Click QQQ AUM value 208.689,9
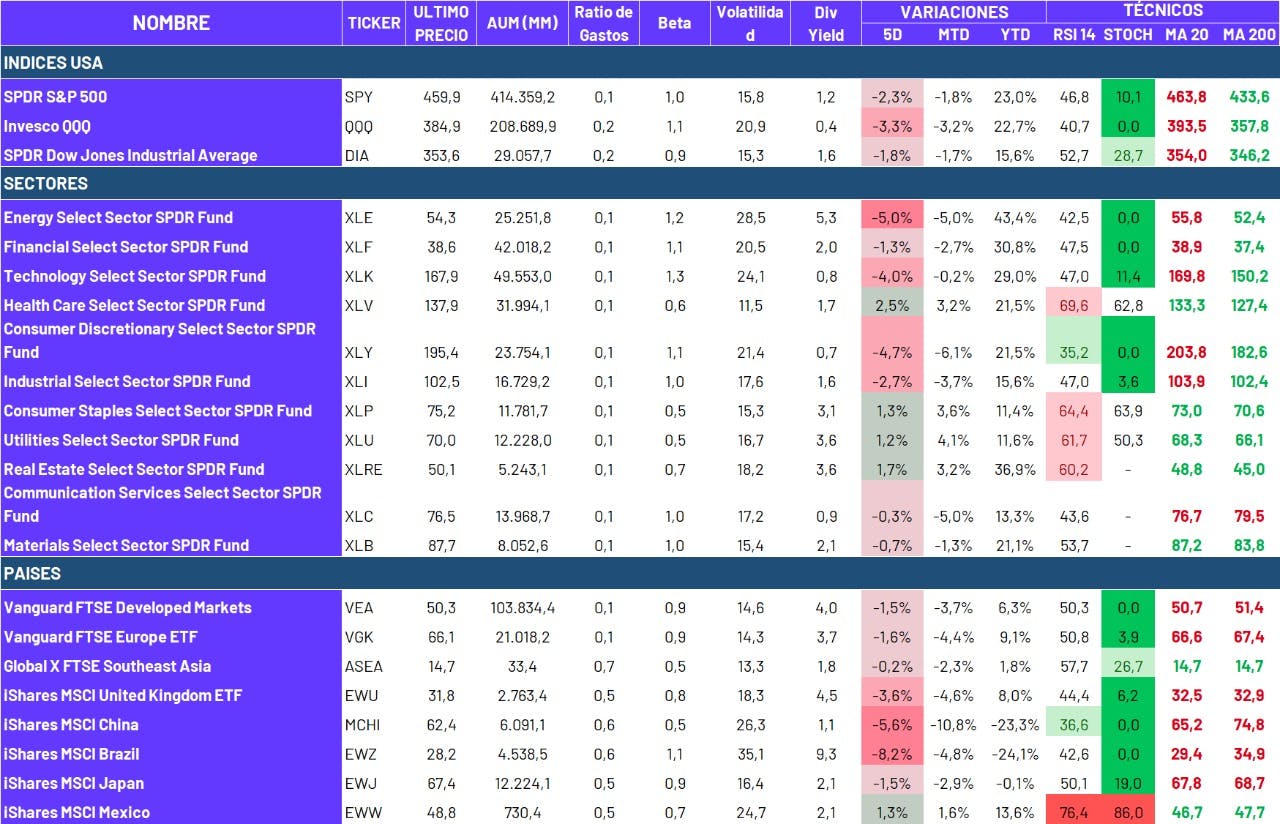The height and width of the screenshot is (824, 1280). [x=522, y=127]
